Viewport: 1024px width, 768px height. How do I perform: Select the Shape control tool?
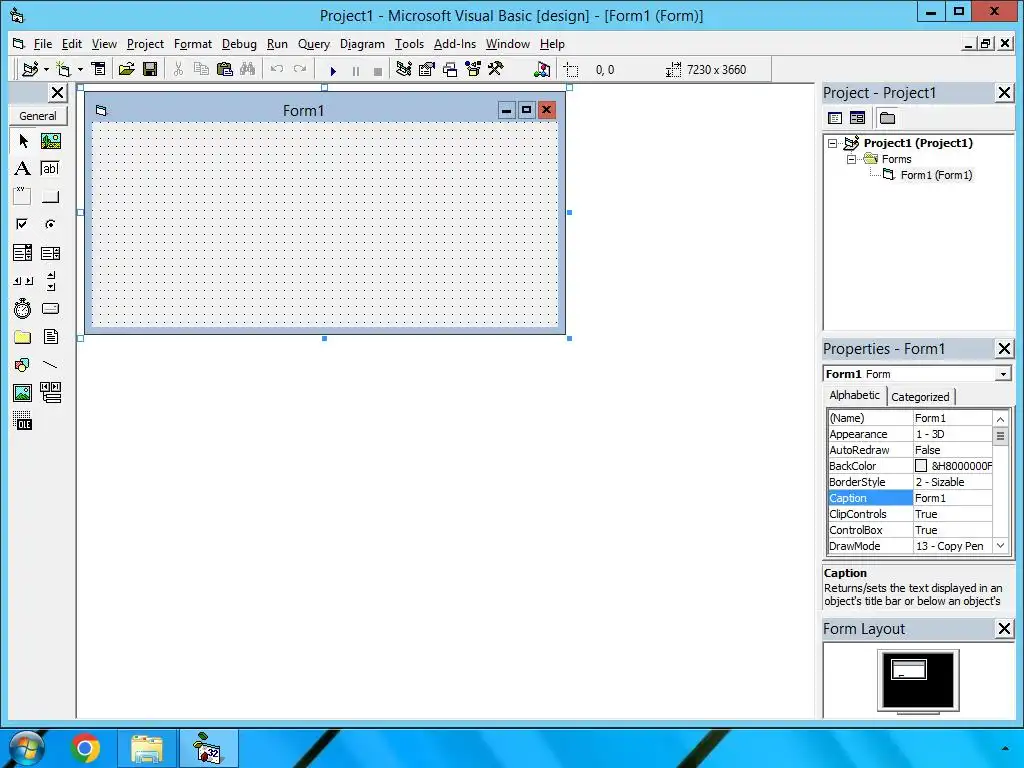(23, 364)
